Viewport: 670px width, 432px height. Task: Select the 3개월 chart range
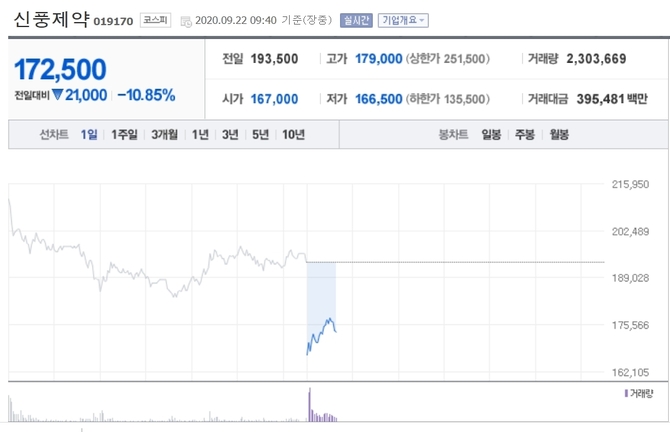coord(164,135)
